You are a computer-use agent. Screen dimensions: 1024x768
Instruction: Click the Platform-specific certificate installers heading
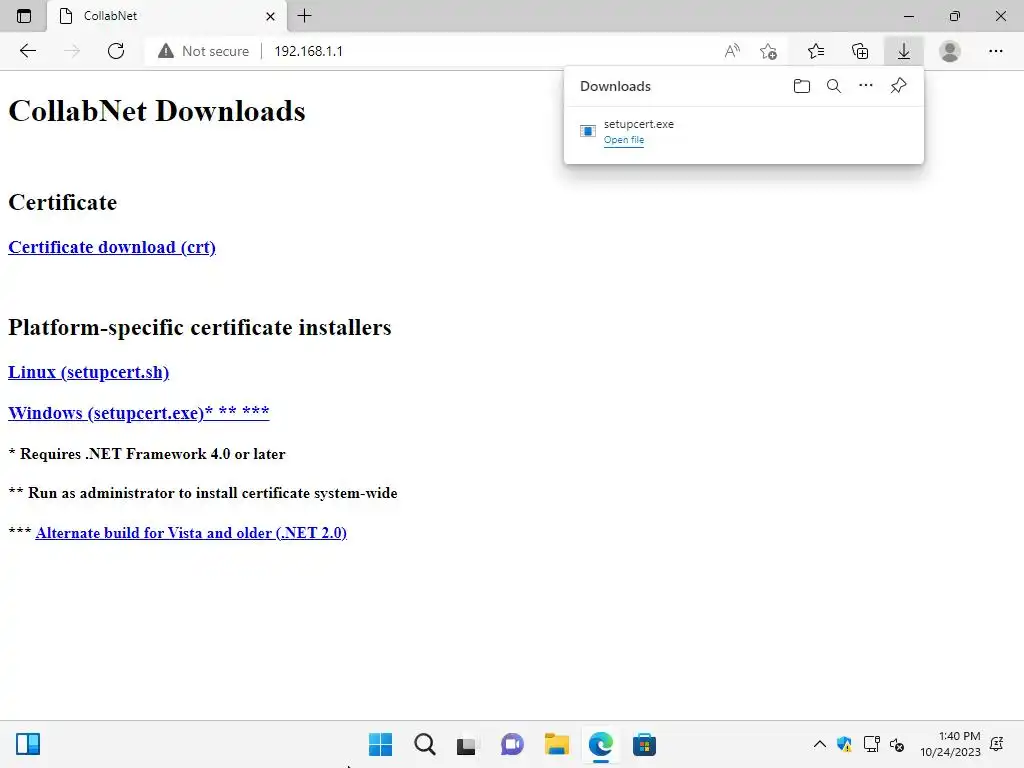[200, 327]
